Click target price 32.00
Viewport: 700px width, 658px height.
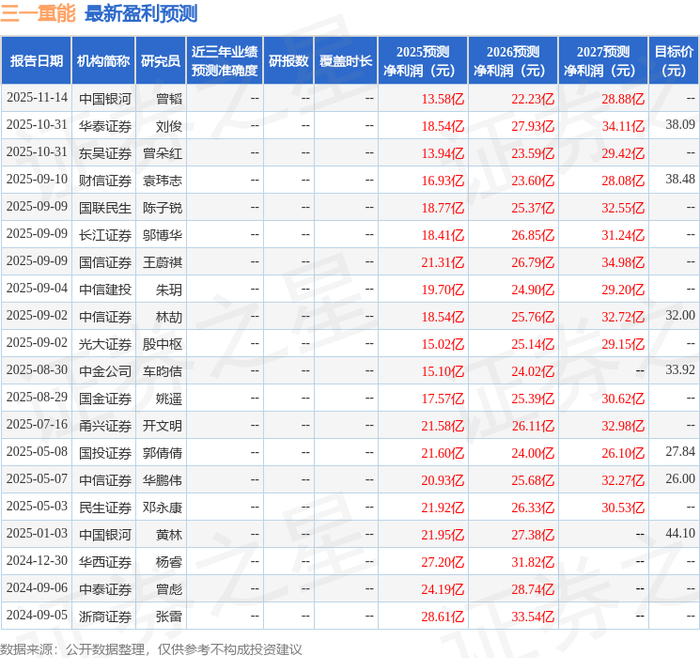[x=680, y=315]
